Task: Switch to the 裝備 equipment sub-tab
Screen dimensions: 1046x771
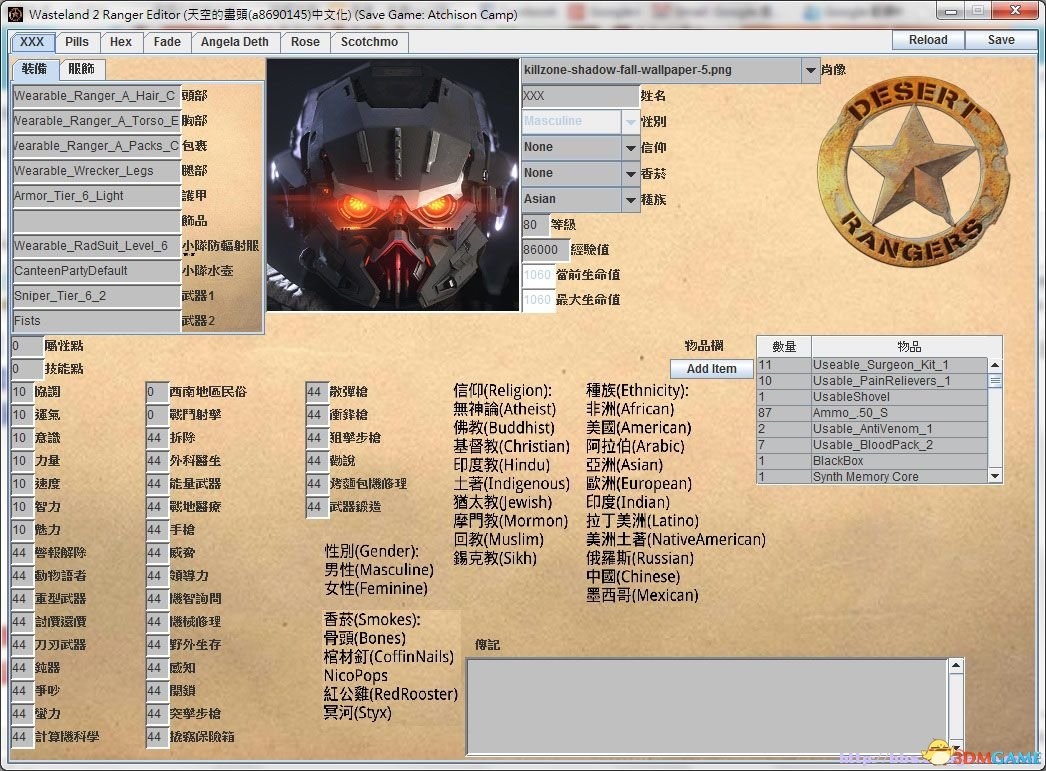Action: pos(35,69)
